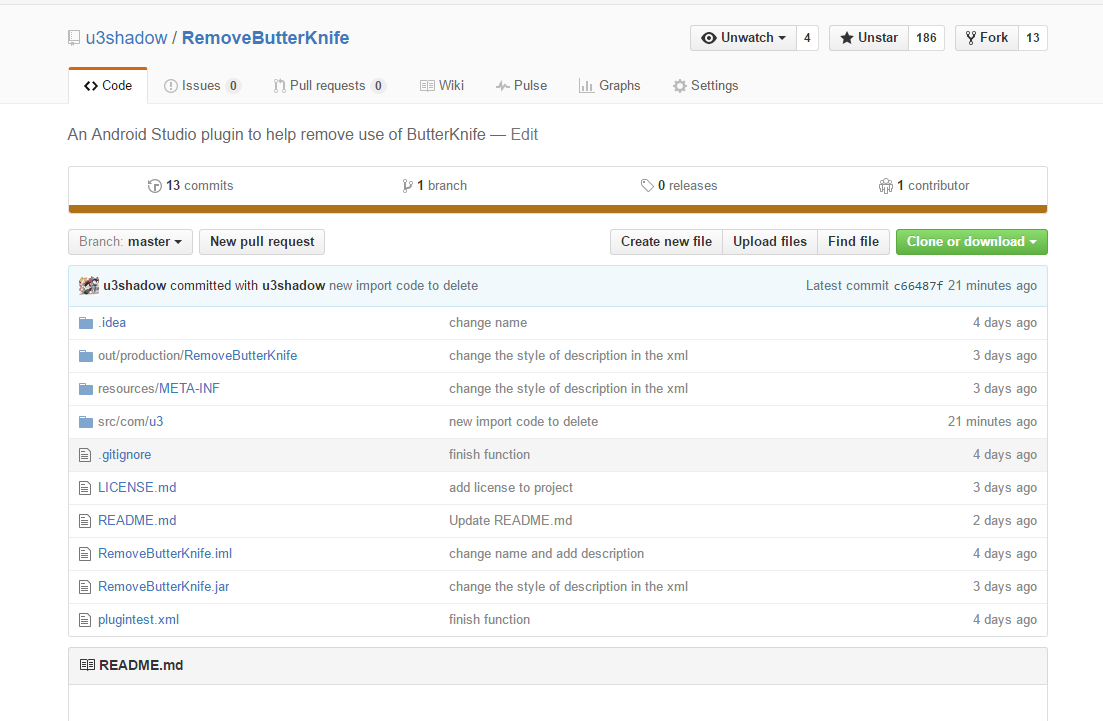This screenshot has height=721, width=1103.
Task: Click the Pulse activity icon
Action: (x=501, y=85)
